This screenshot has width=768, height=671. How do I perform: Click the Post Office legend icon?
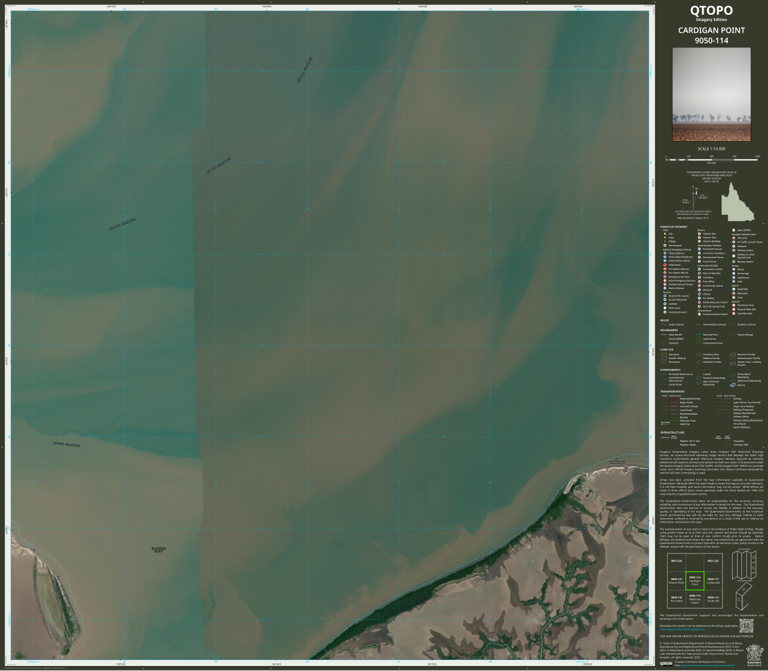tap(699, 282)
